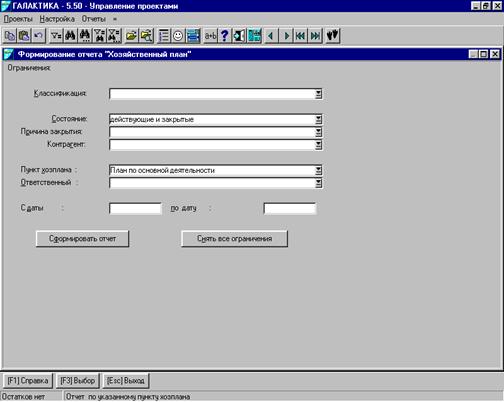Viewport: 504px width, 402px height.
Task: Click the open folder toolbar icon
Action: click(131, 36)
